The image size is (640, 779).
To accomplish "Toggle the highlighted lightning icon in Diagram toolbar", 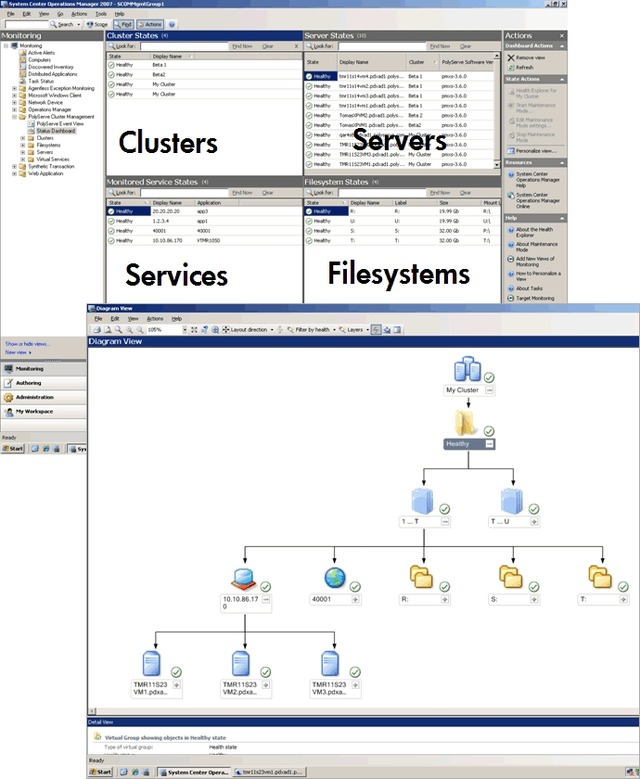I will pyautogui.click(x=376, y=330).
